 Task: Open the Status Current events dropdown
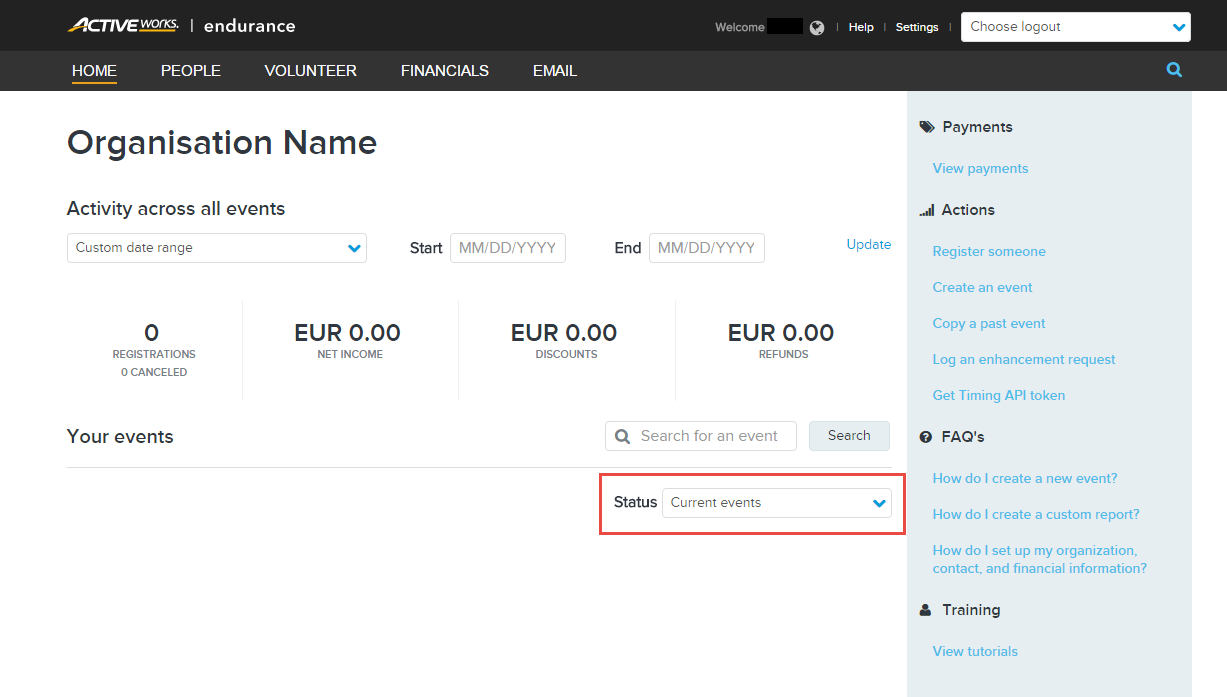776,503
